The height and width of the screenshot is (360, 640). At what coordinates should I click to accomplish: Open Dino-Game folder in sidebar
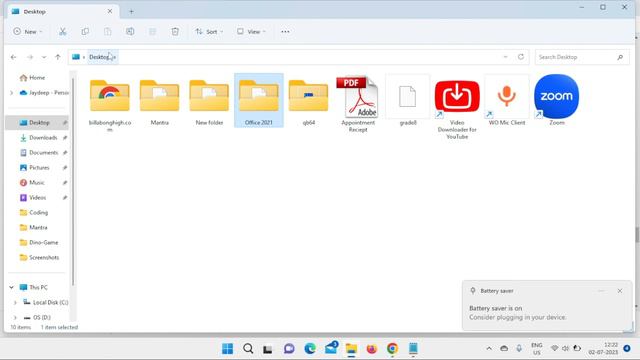click(43, 242)
